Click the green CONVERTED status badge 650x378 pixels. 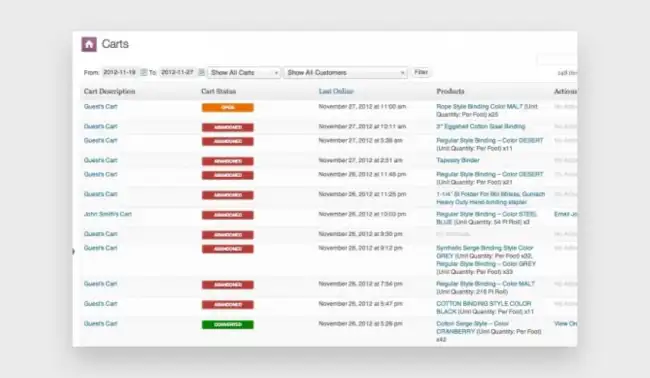point(228,325)
